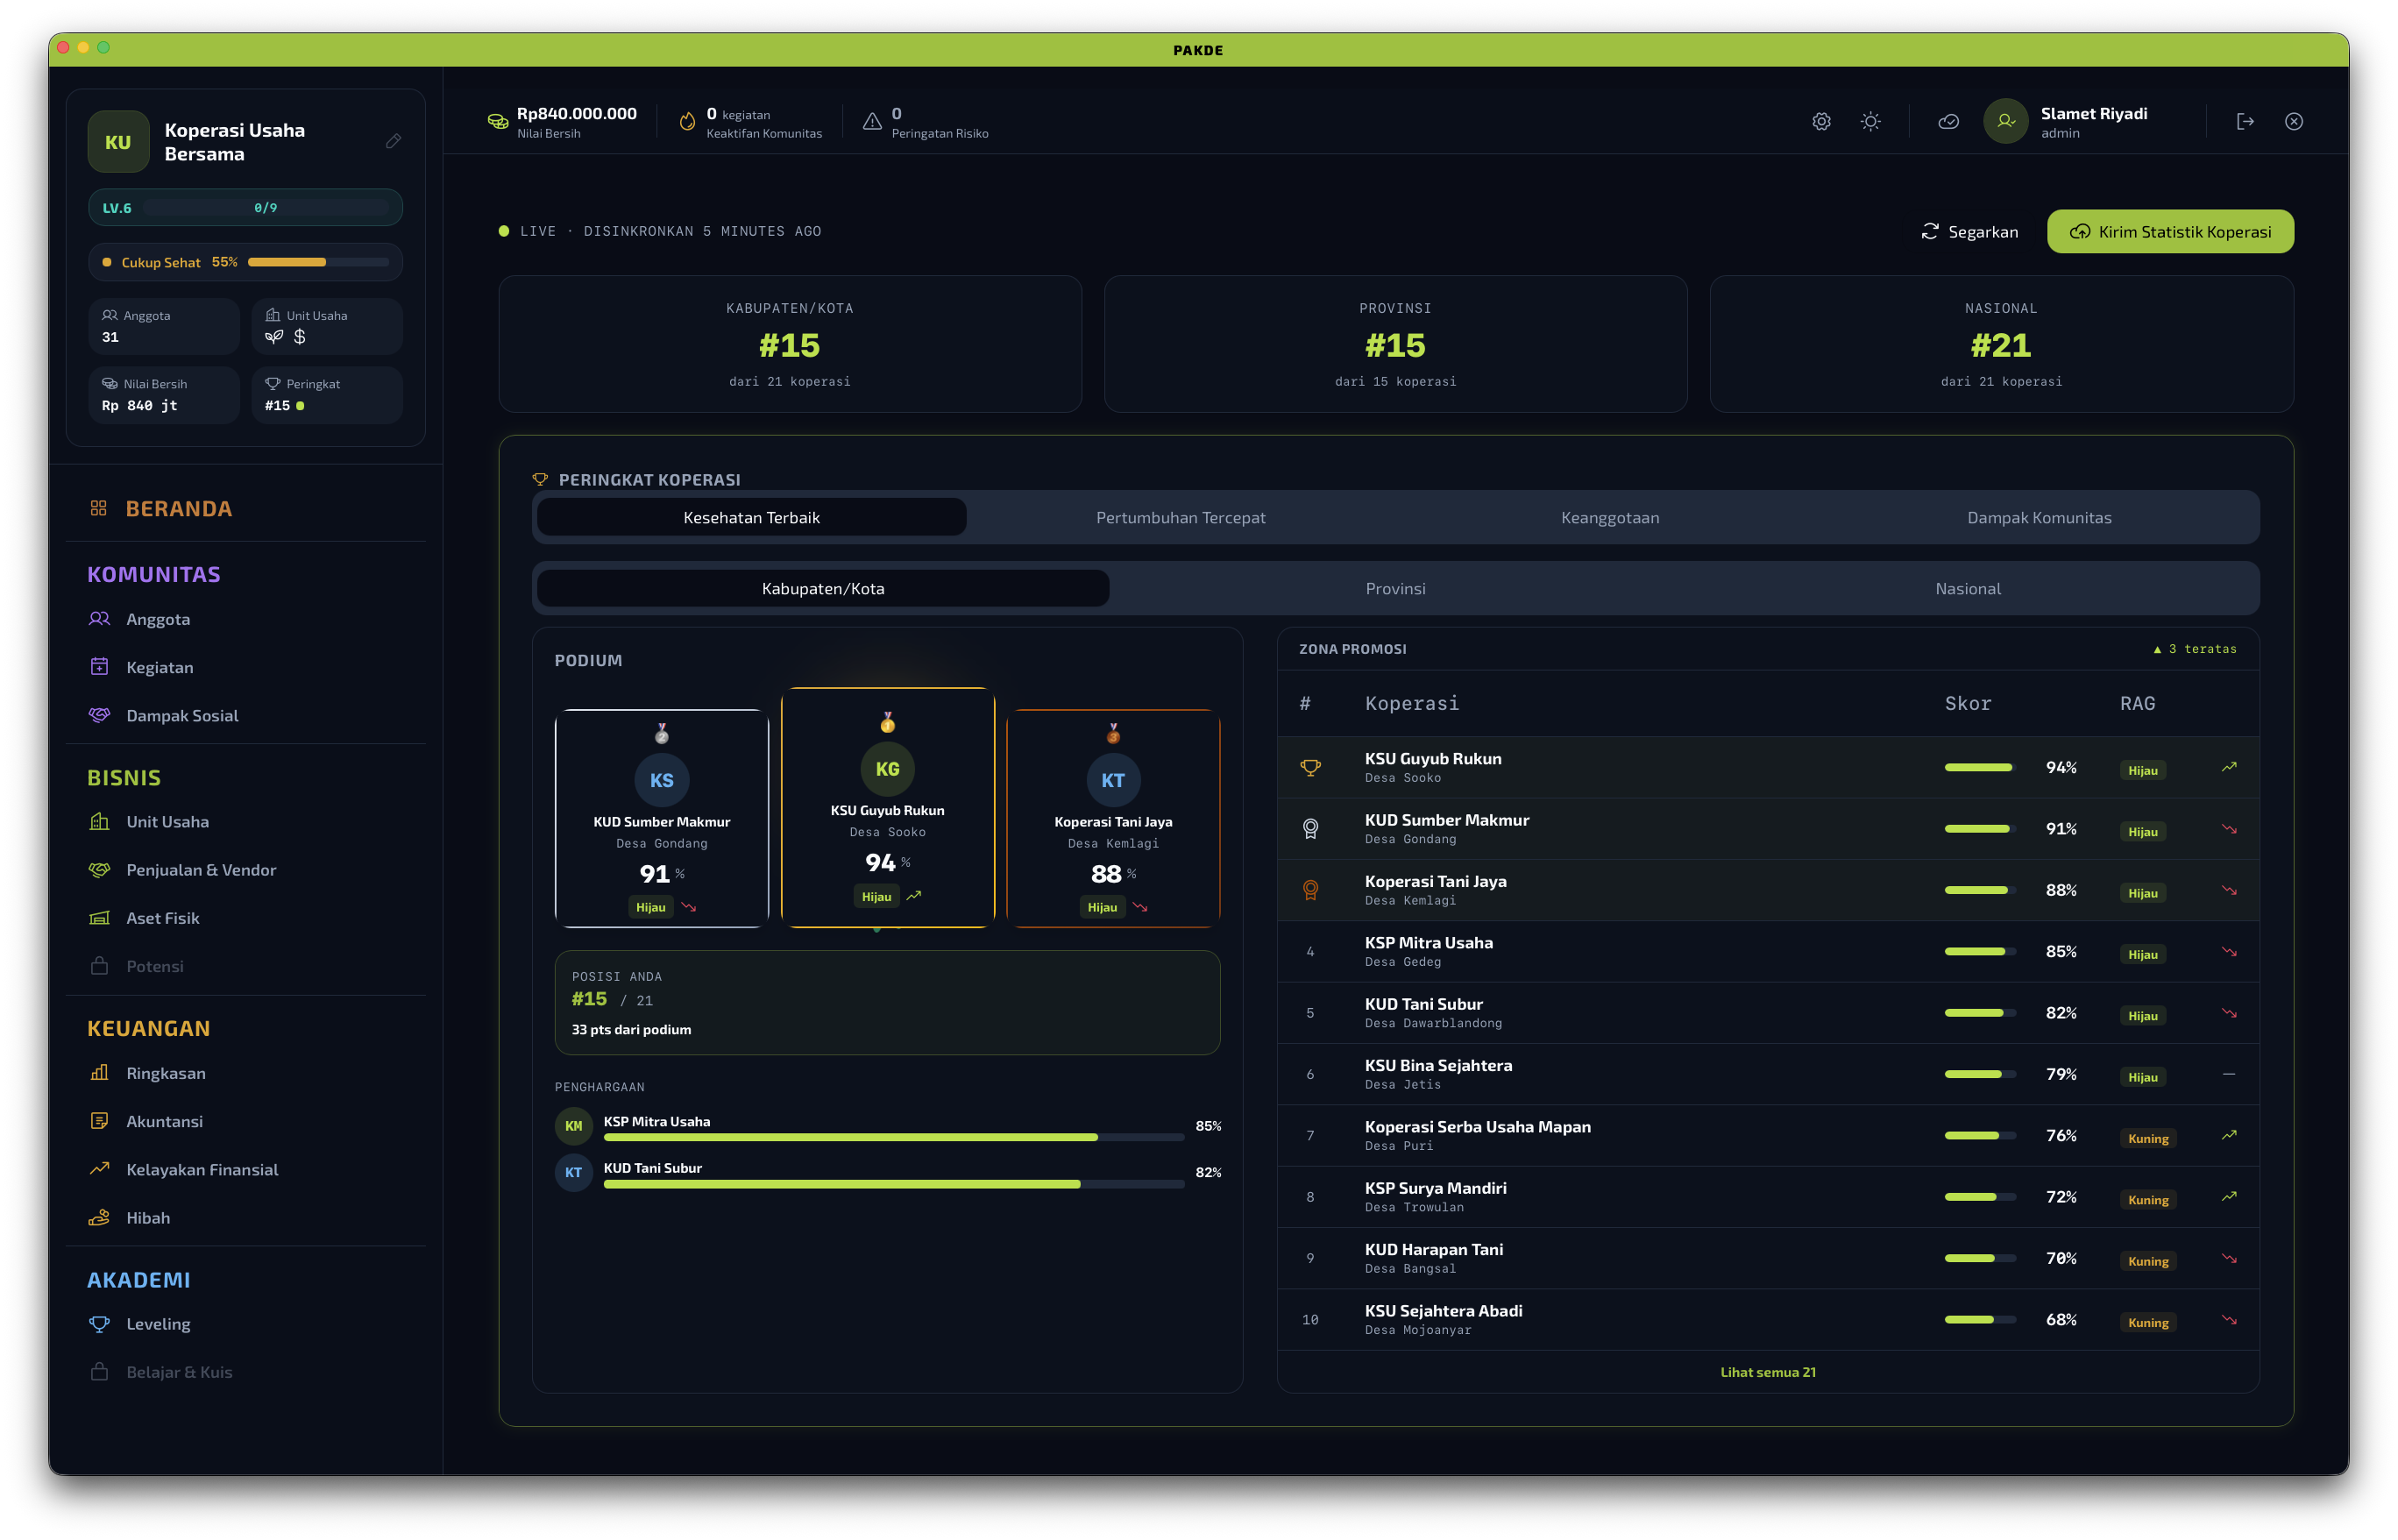Click the Kelayakan Finansial trend icon
This screenshot has height=1540, width=2398.
click(99, 1169)
